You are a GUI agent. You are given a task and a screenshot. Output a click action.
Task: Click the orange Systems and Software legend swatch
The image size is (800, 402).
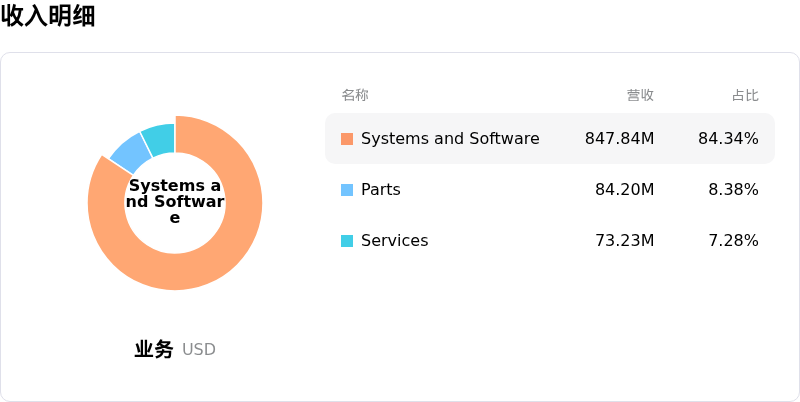(x=347, y=139)
